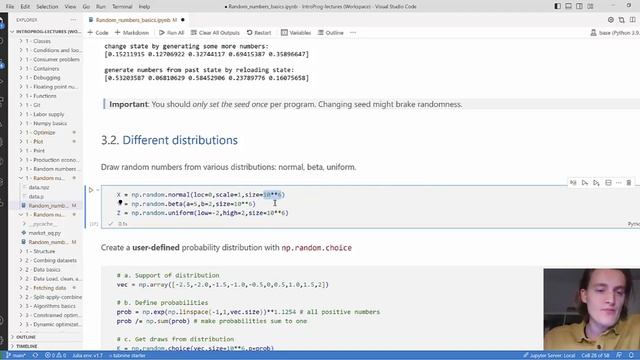Open the Run menu
Viewport: 640px width, 360px height.
pyautogui.click(x=100, y=7)
